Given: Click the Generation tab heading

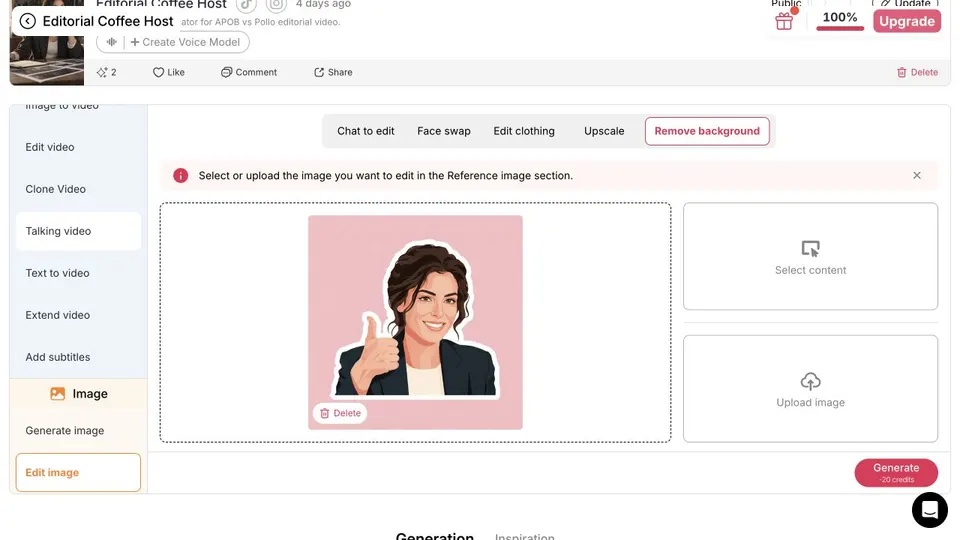Looking at the screenshot, I should [435, 536].
